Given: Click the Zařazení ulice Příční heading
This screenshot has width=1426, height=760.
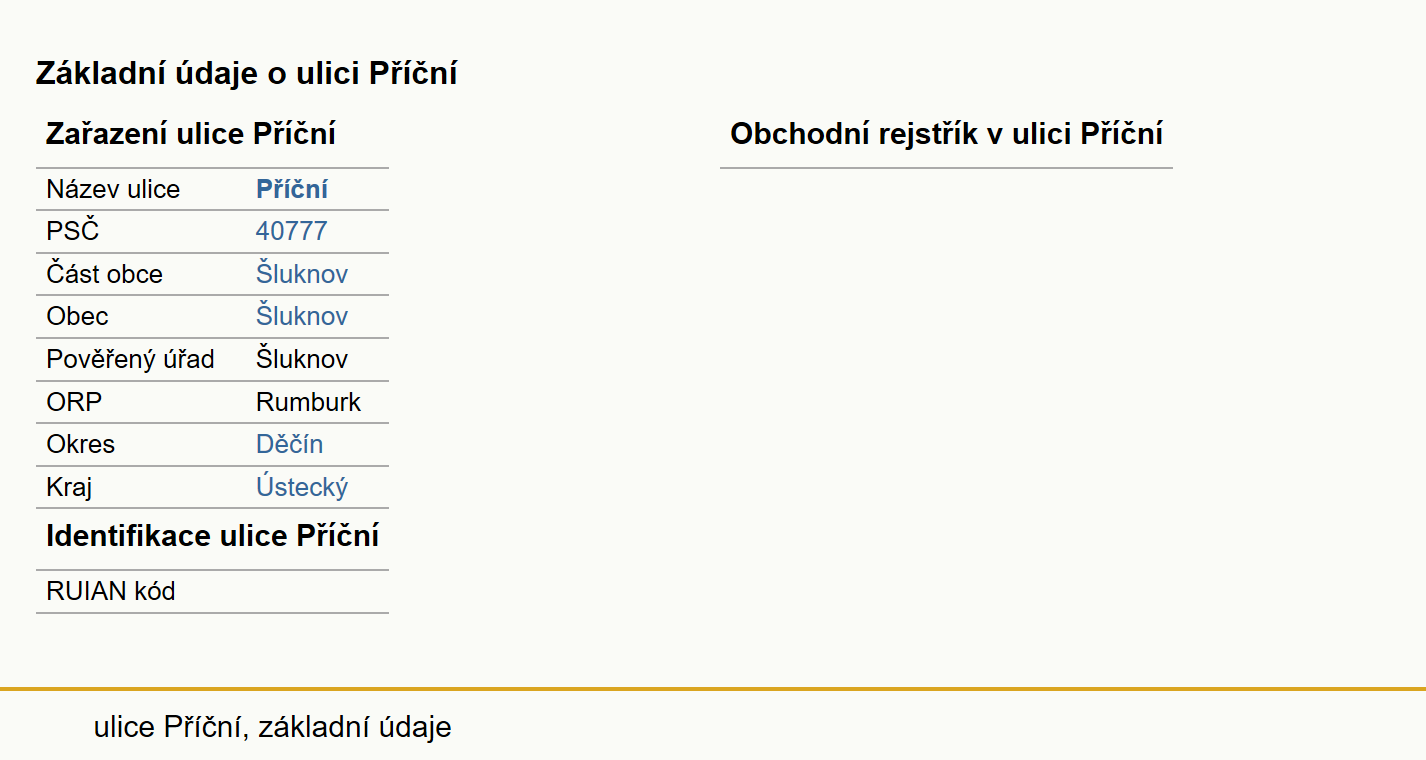Looking at the screenshot, I should tap(191, 134).
